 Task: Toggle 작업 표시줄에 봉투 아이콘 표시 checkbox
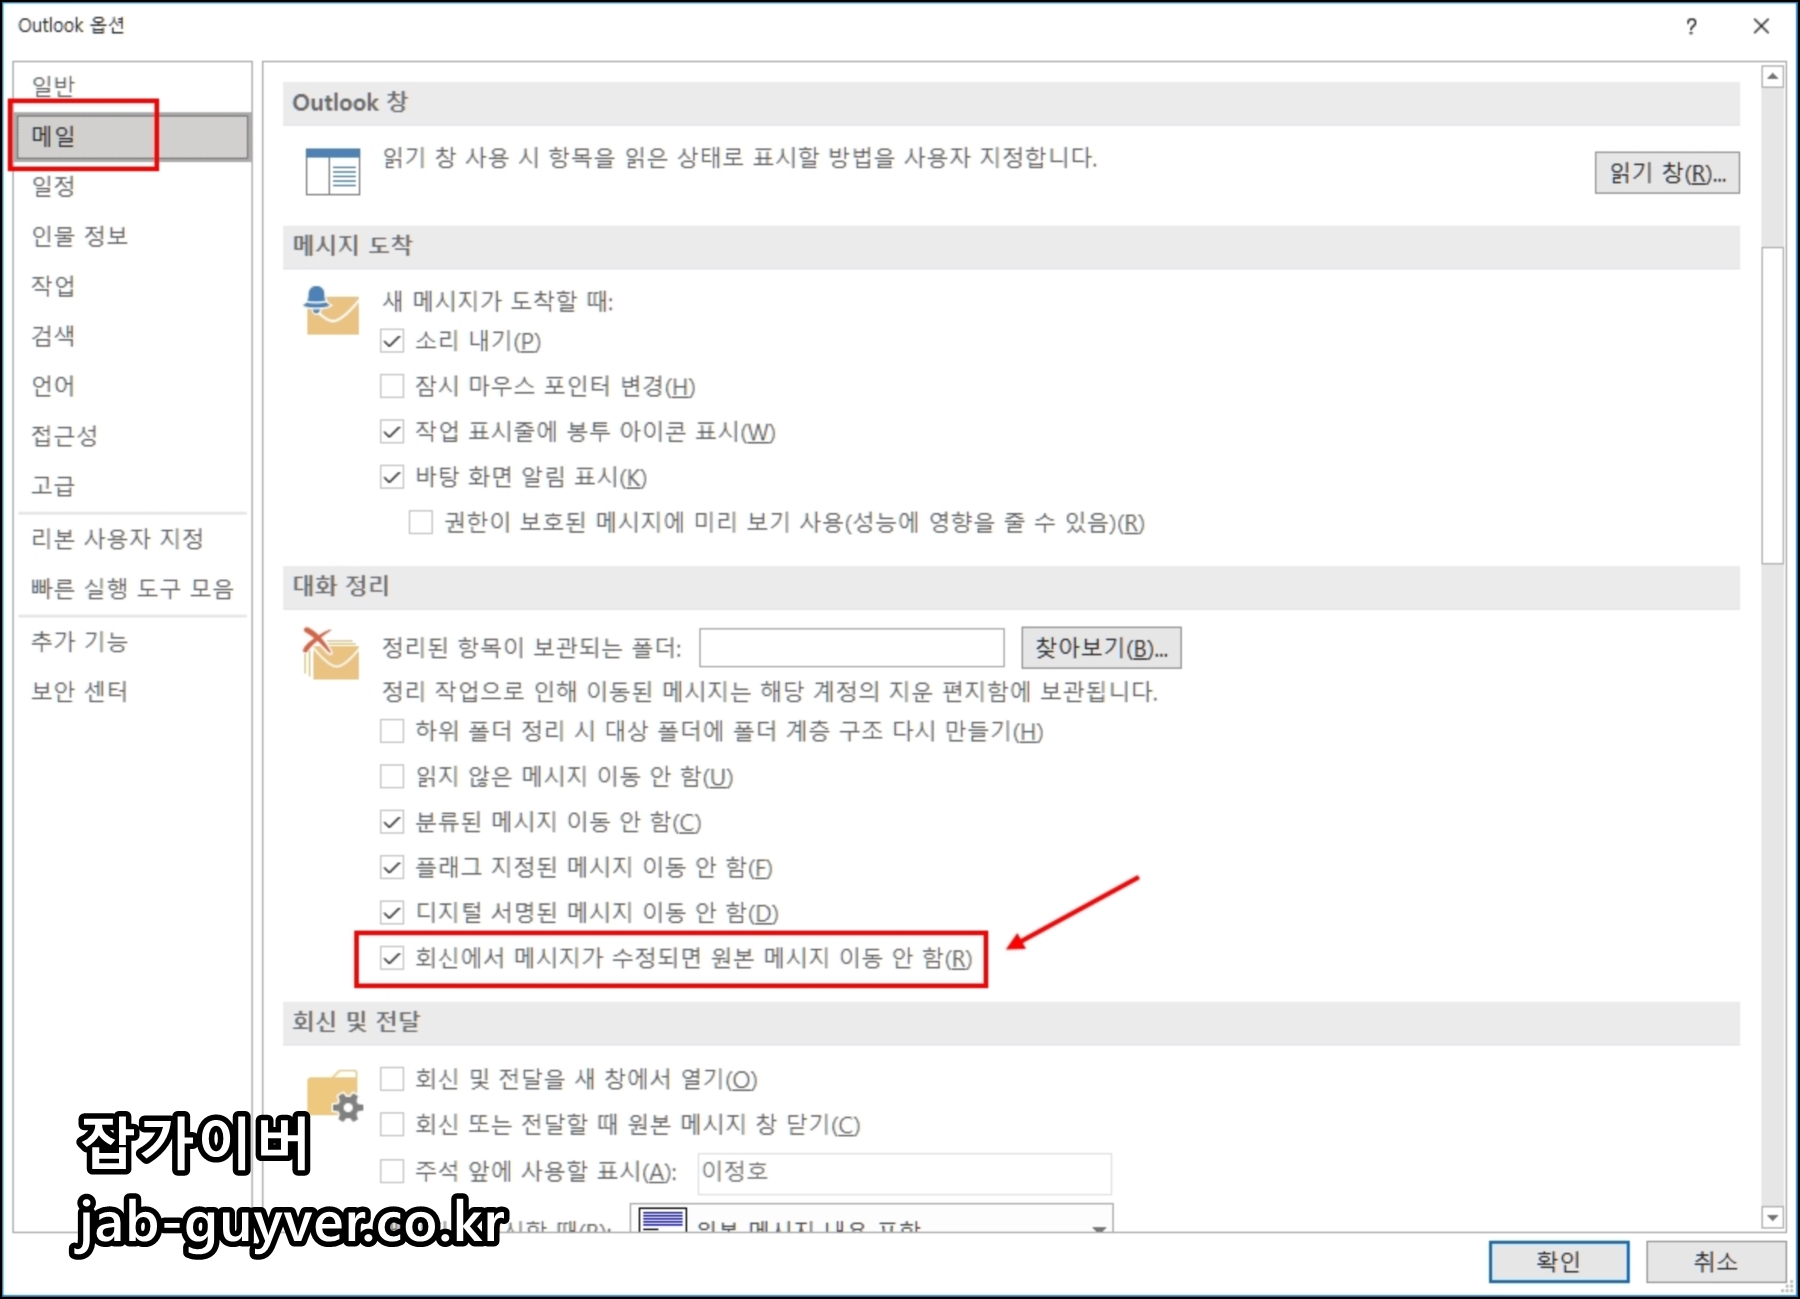pyautogui.click(x=392, y=432)
